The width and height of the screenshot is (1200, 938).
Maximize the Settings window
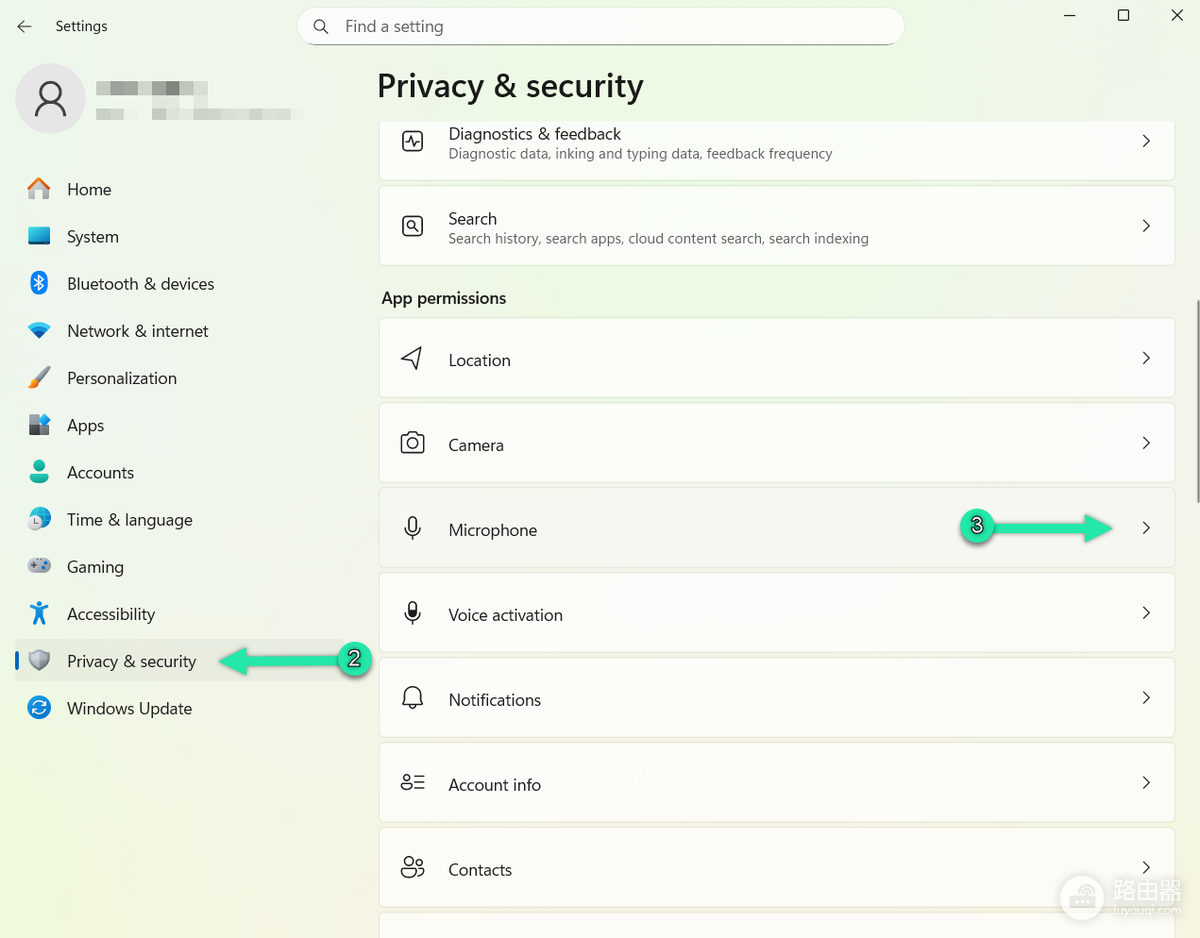(x=1123, y=15)
